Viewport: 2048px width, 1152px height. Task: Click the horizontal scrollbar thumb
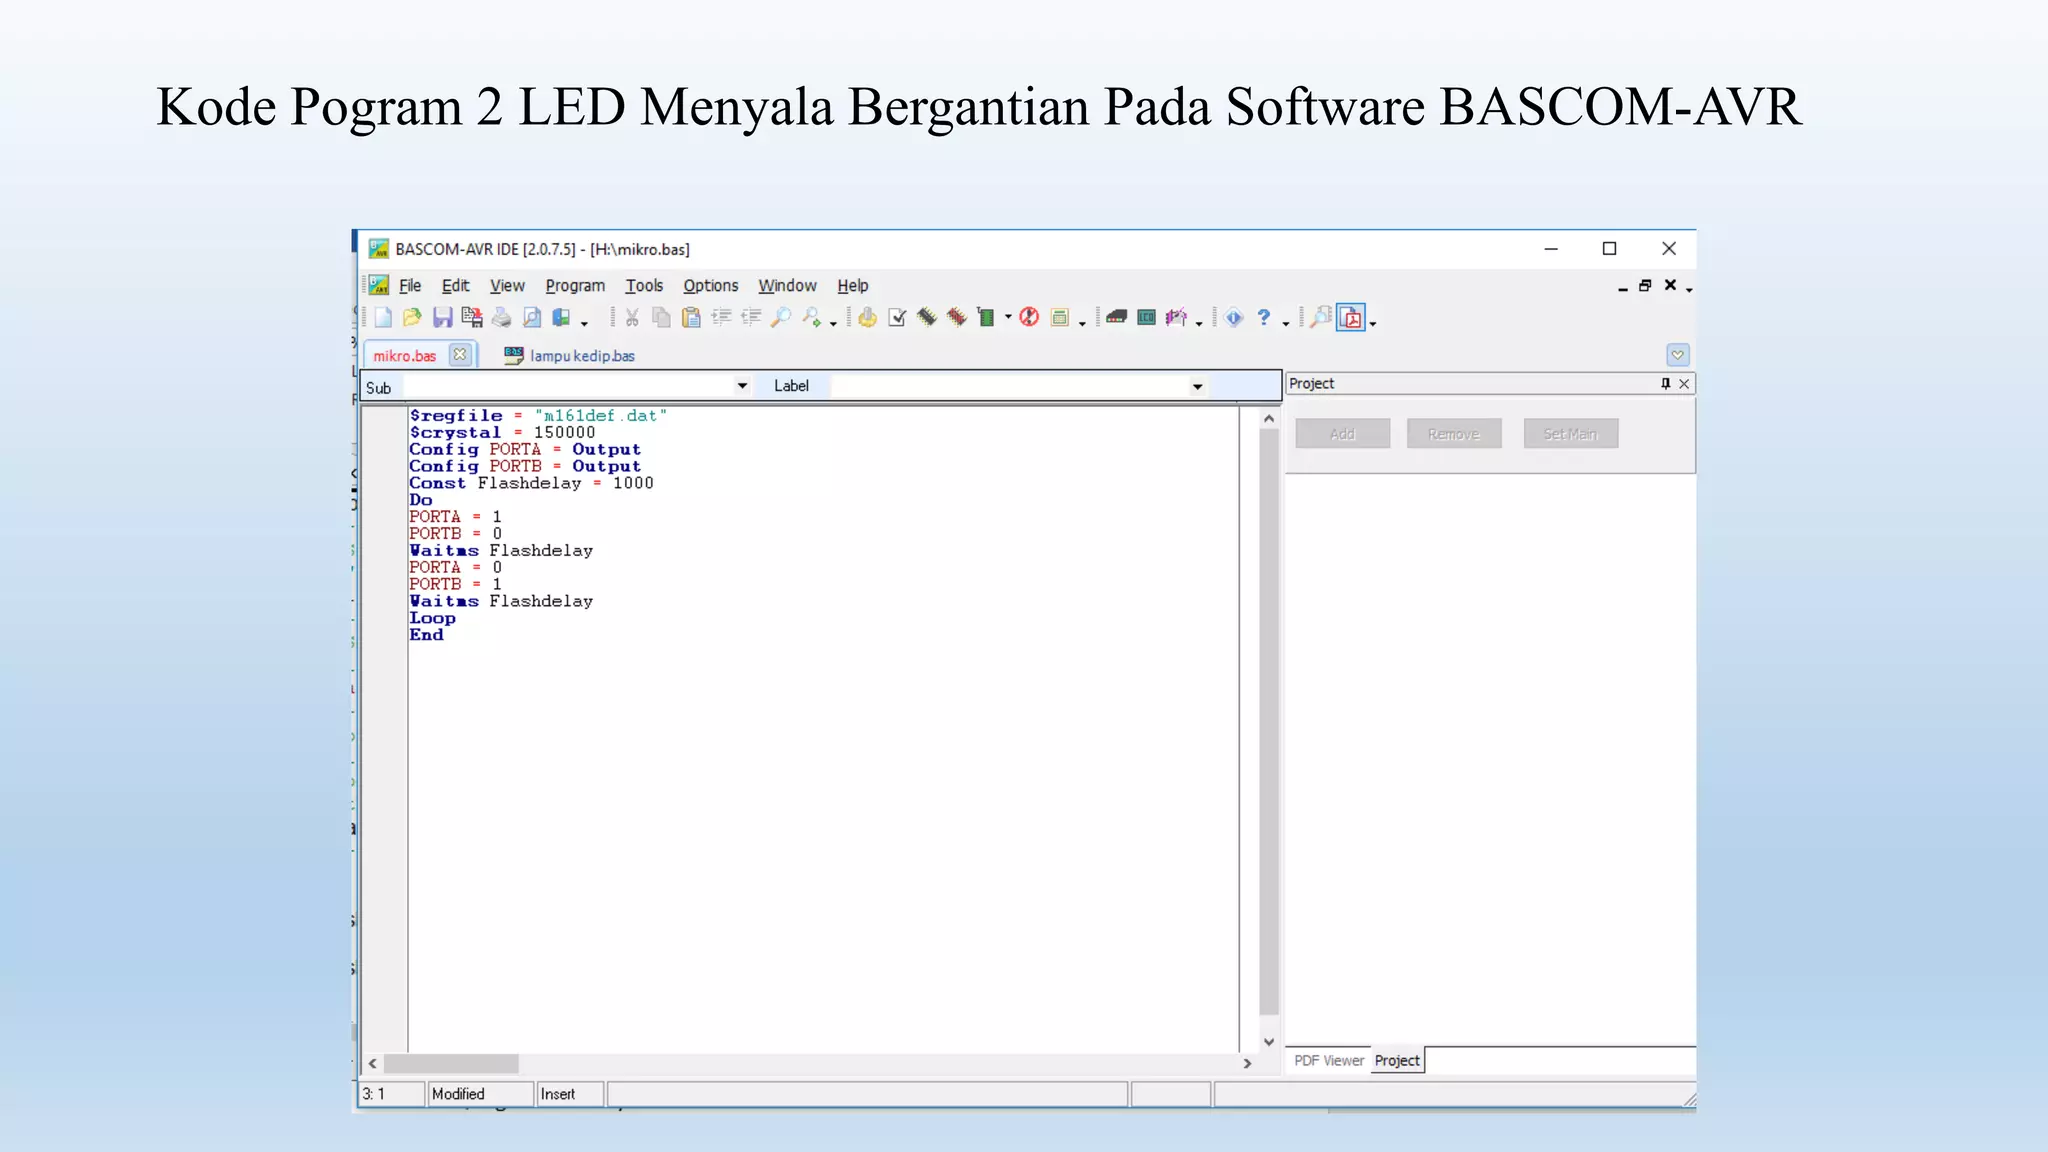(451, 1063)
